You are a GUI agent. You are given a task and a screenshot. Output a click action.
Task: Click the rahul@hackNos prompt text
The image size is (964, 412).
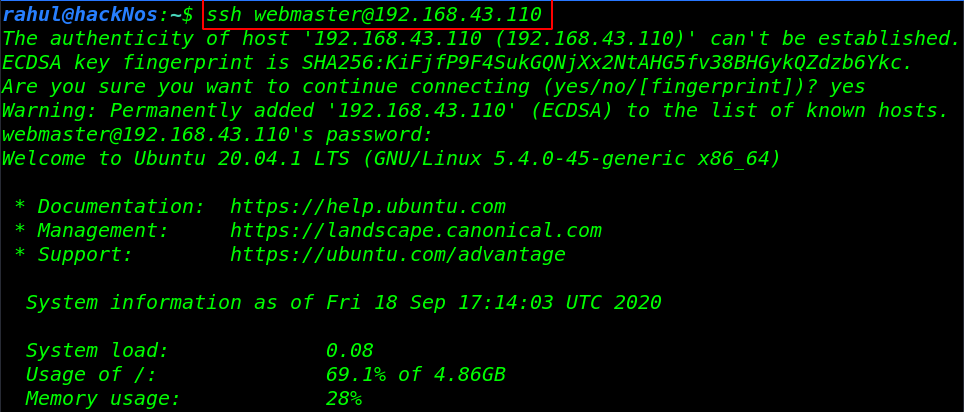[80, 15]
